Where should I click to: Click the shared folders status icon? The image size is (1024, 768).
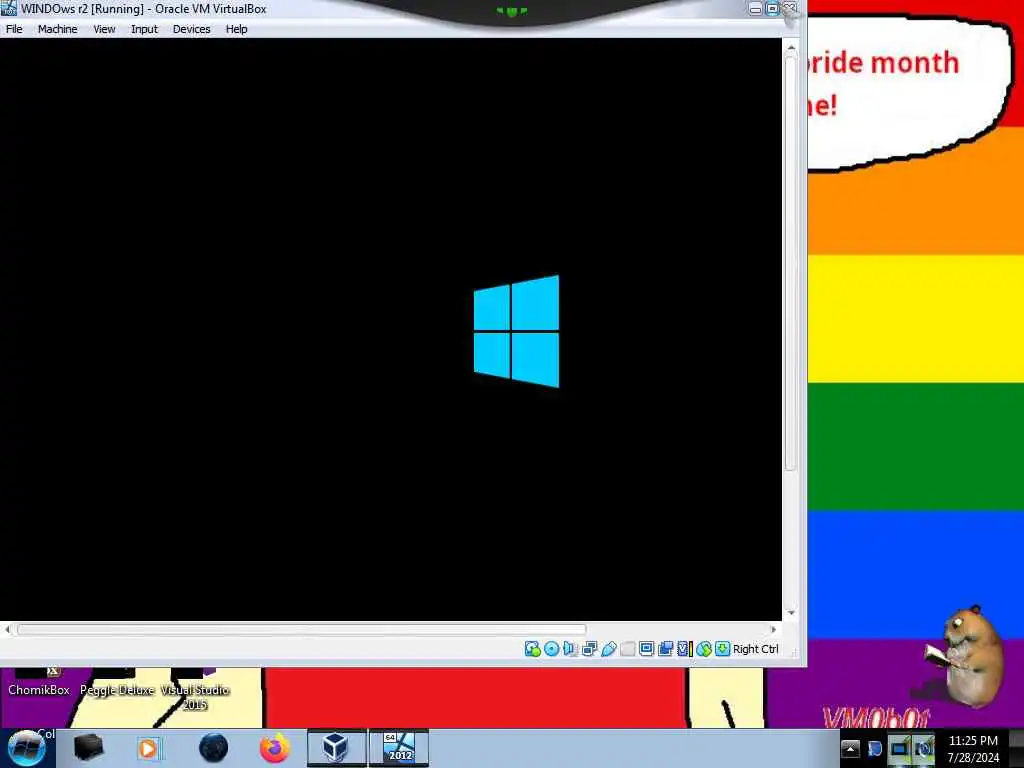[x=627, y=648]
